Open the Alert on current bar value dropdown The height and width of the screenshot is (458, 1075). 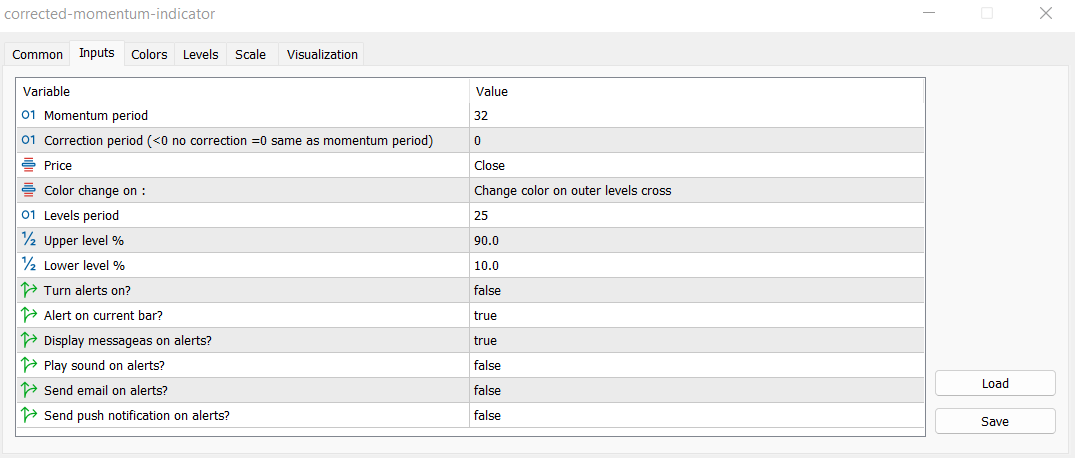[696, 316]
